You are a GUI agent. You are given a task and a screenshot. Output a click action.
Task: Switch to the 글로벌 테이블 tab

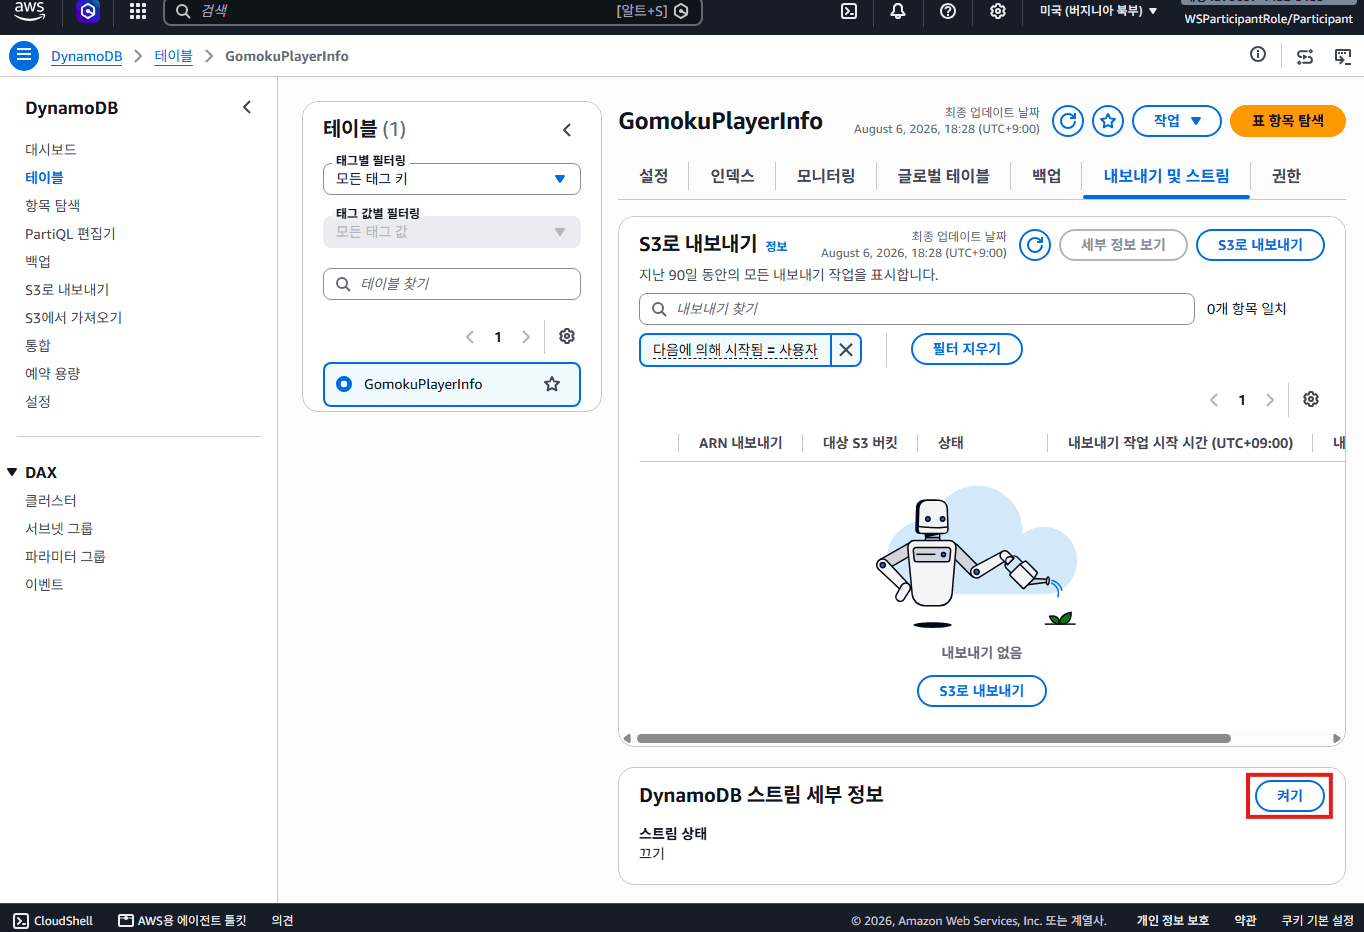pyautogui.click(x=943, y=176)
